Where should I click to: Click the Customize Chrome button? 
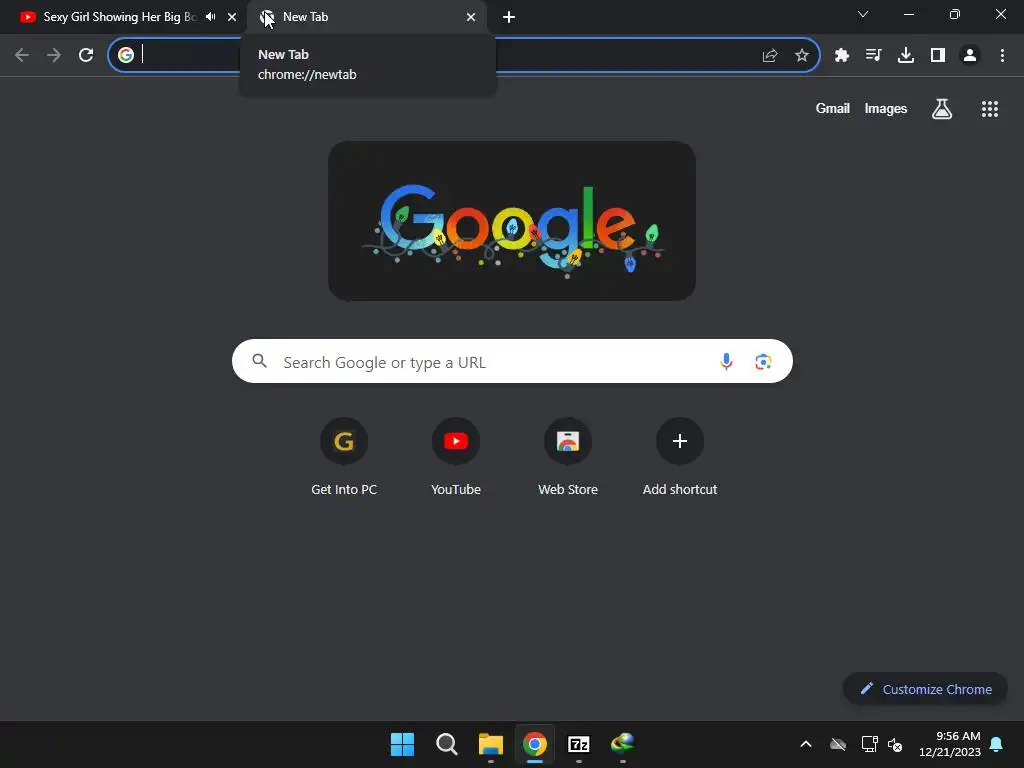point(925,689)
